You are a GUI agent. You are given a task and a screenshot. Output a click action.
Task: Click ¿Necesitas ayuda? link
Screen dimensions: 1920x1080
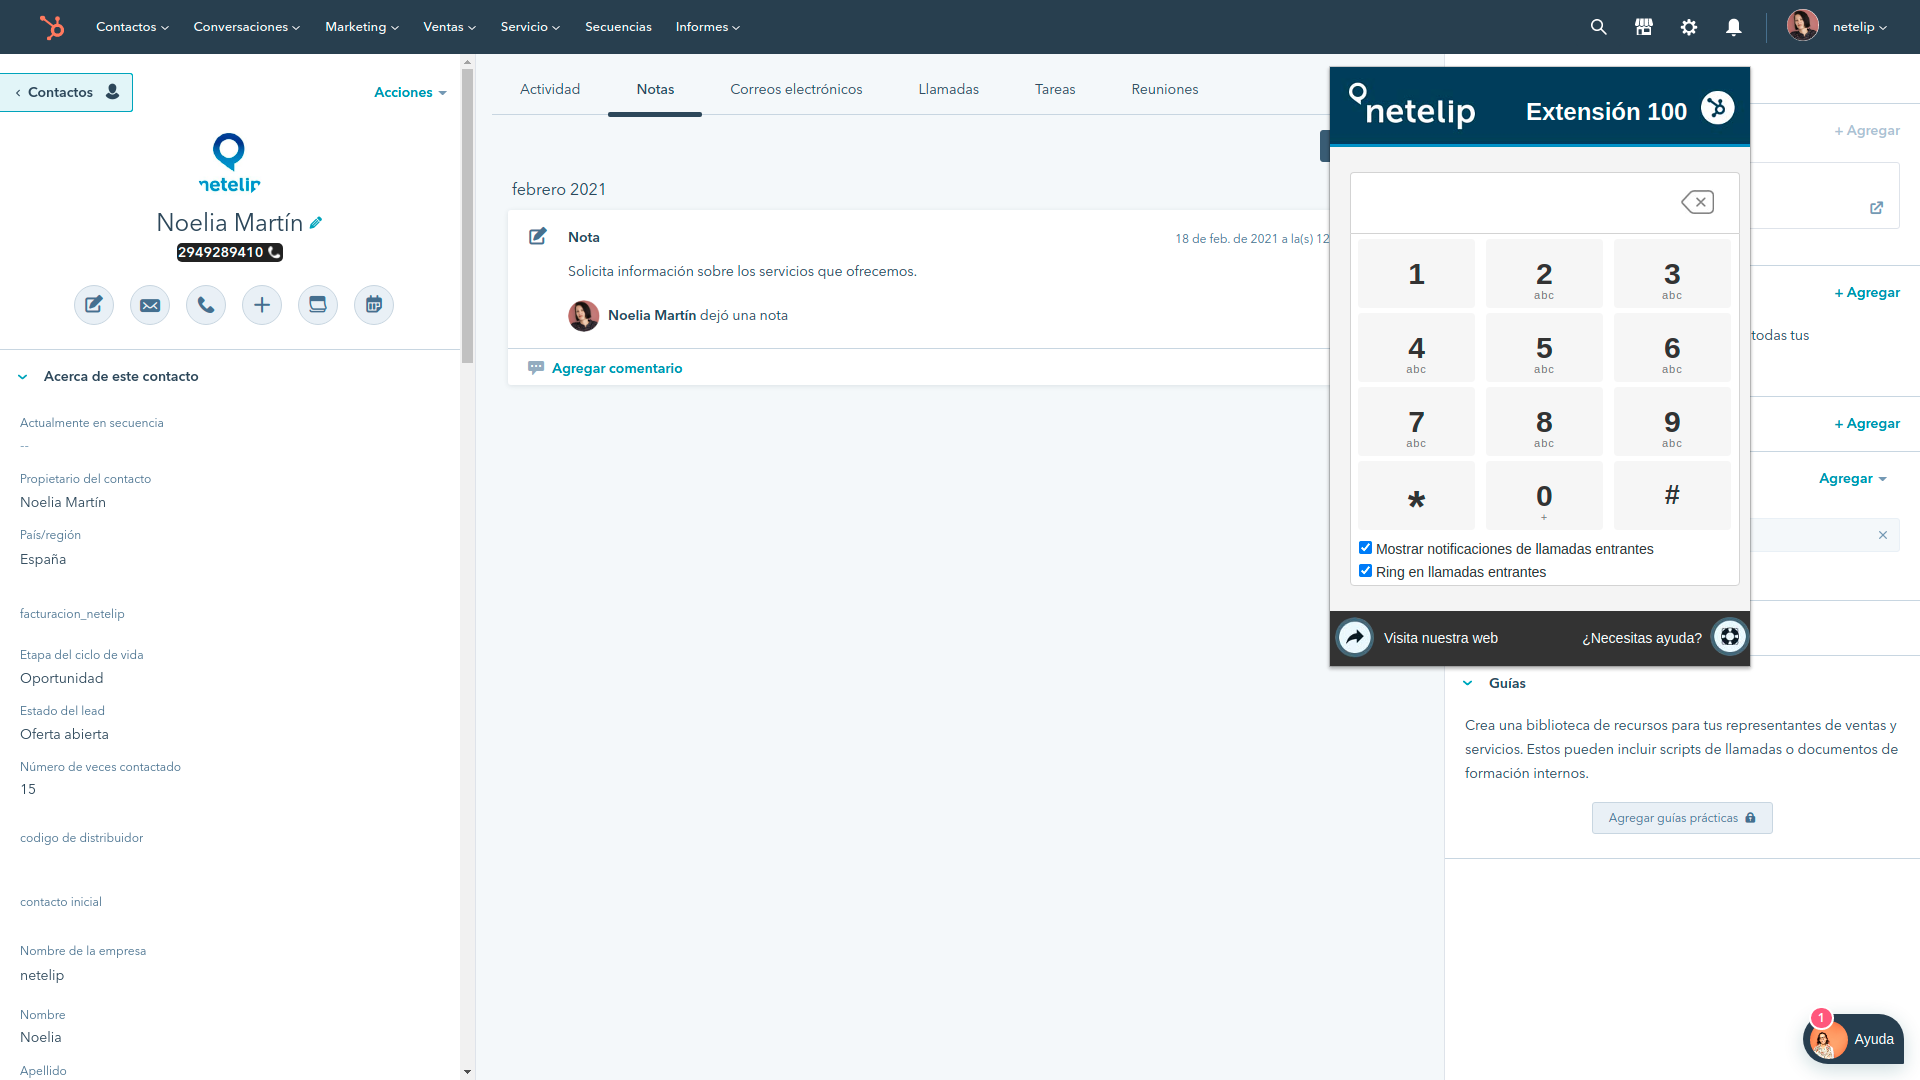pos(1641,638)
